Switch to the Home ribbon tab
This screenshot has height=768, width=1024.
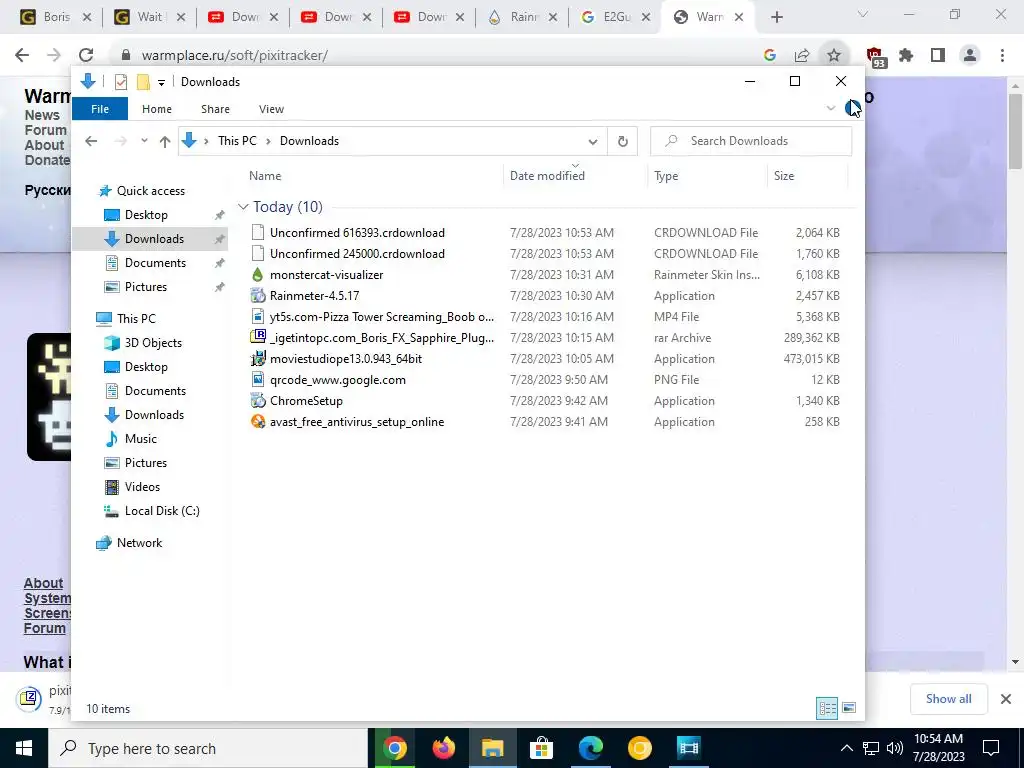pos(157,109)
